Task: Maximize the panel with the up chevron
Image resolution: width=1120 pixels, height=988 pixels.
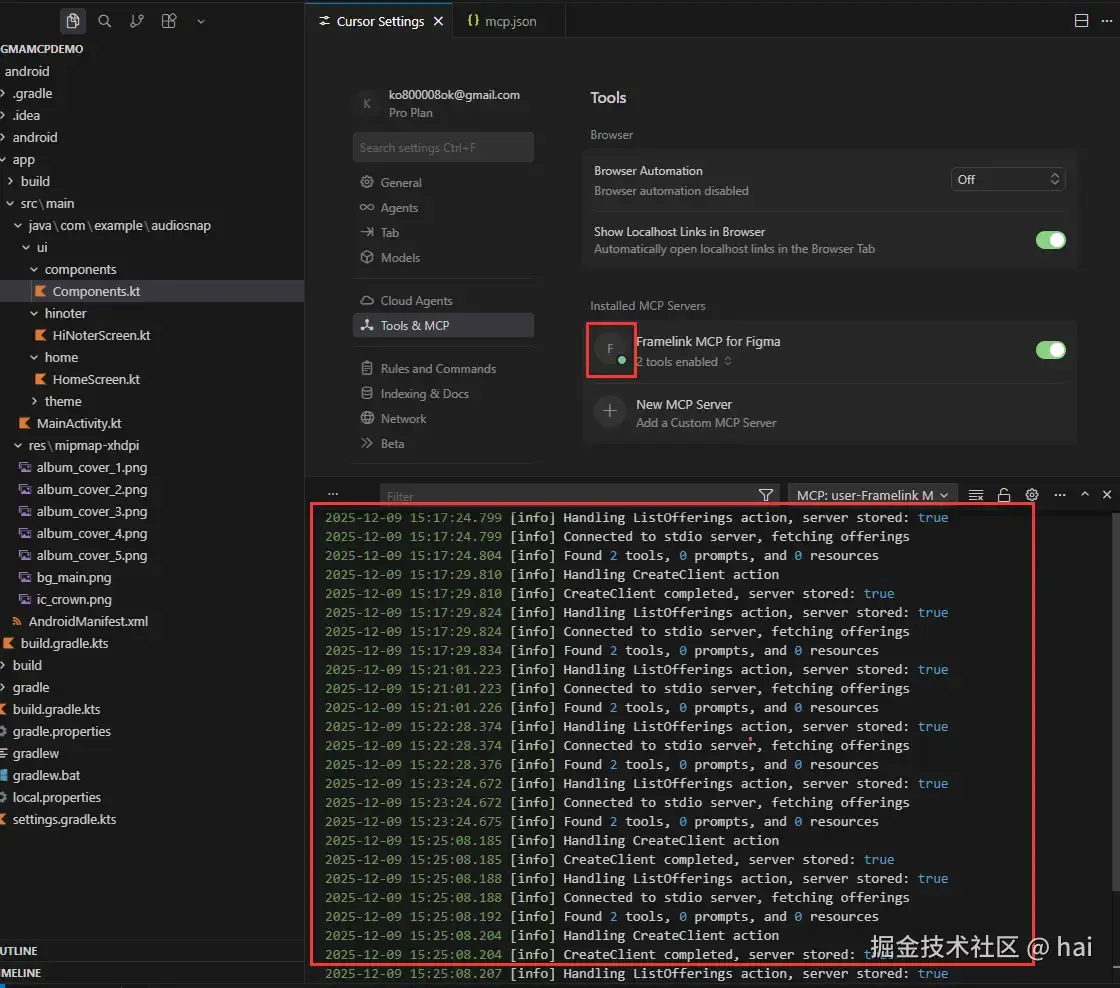Action: [x=1084, y=494]
